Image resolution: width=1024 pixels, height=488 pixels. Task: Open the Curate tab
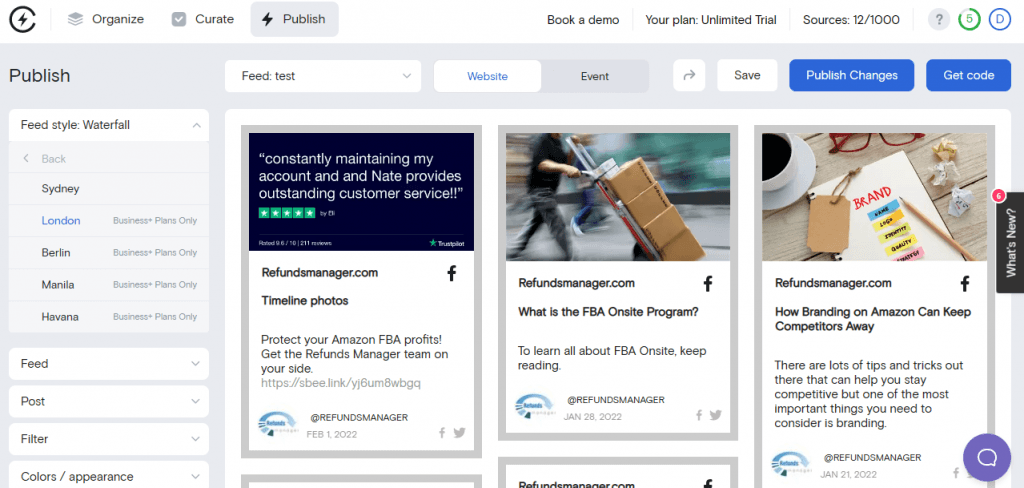pyautogui.click(x=202, y=20)
